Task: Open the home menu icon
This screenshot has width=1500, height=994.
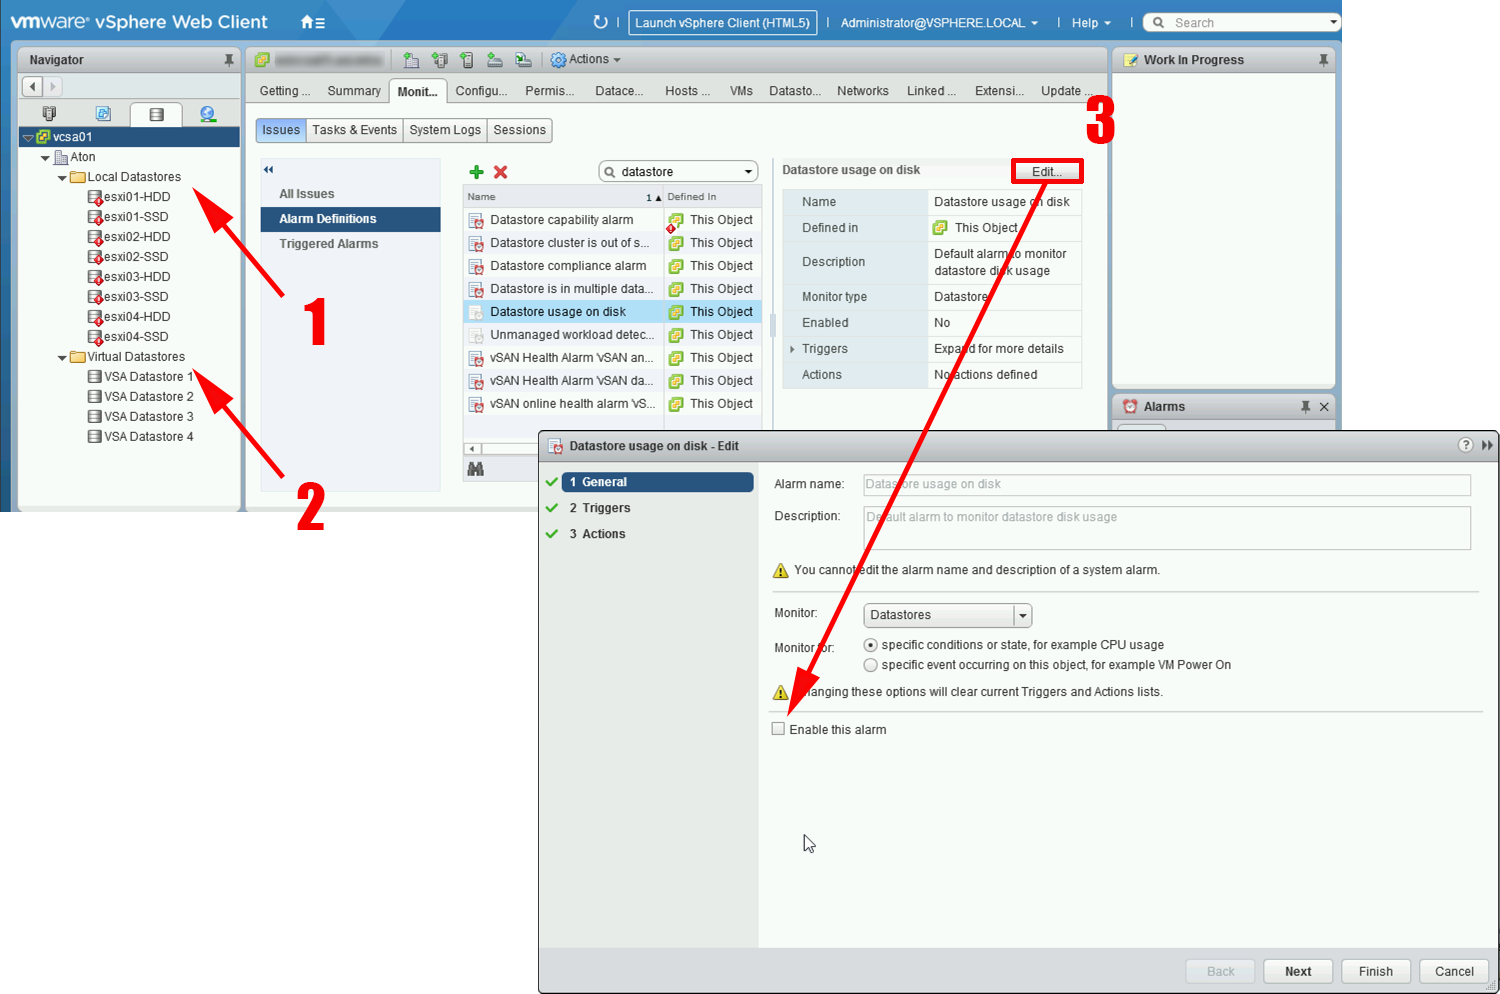Action: [312, 22]
